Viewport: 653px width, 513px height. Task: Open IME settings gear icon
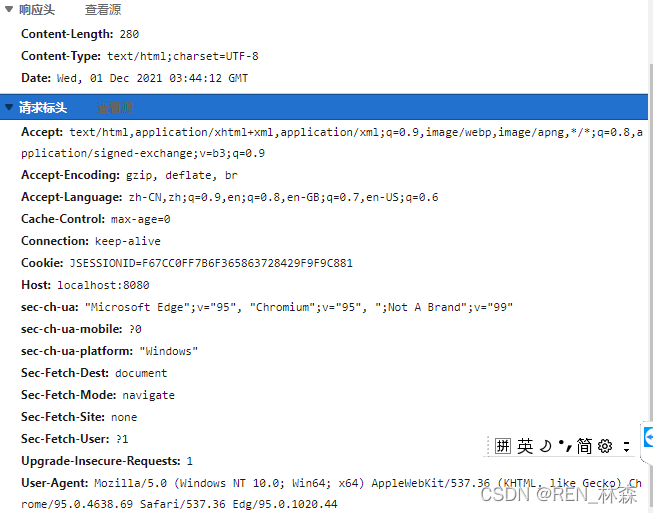[x=605, y=446]
